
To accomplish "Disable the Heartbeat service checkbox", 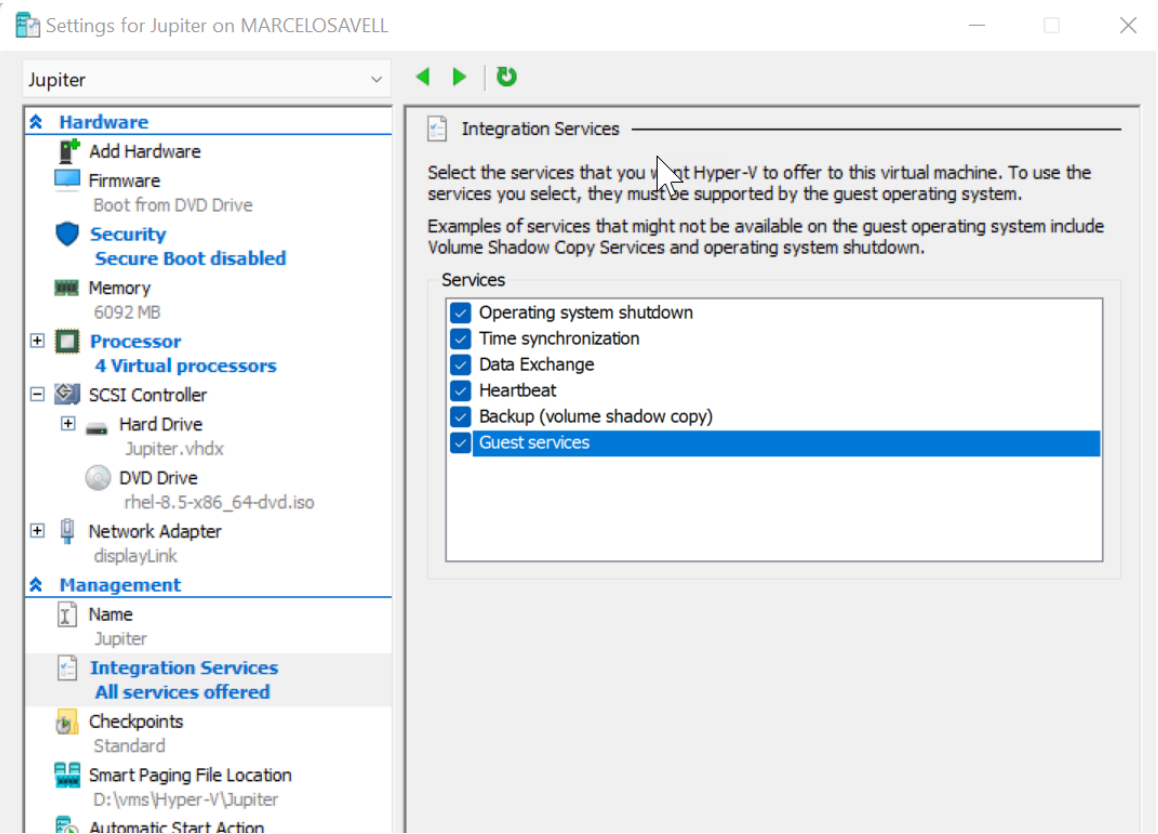I will point(460,391).
